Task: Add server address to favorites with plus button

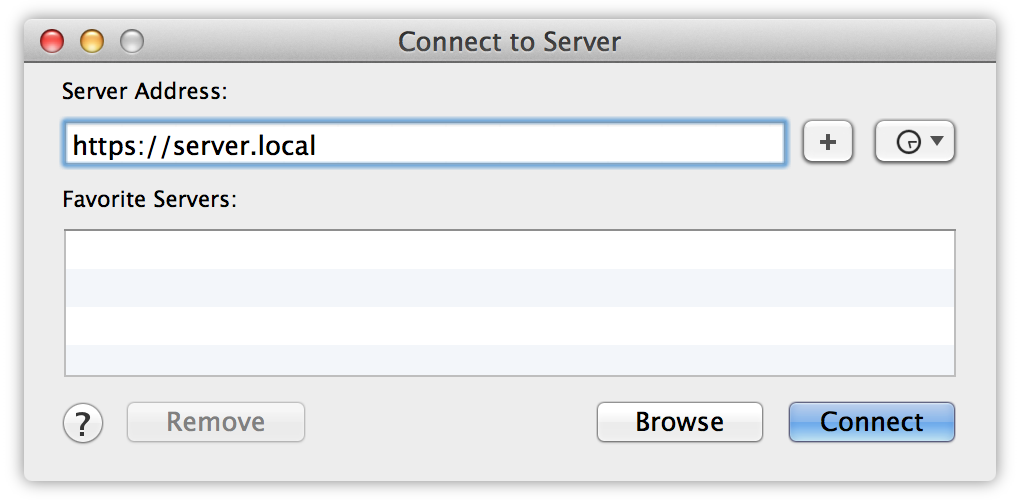Action: pyautogui.click(x=827, y=141)
